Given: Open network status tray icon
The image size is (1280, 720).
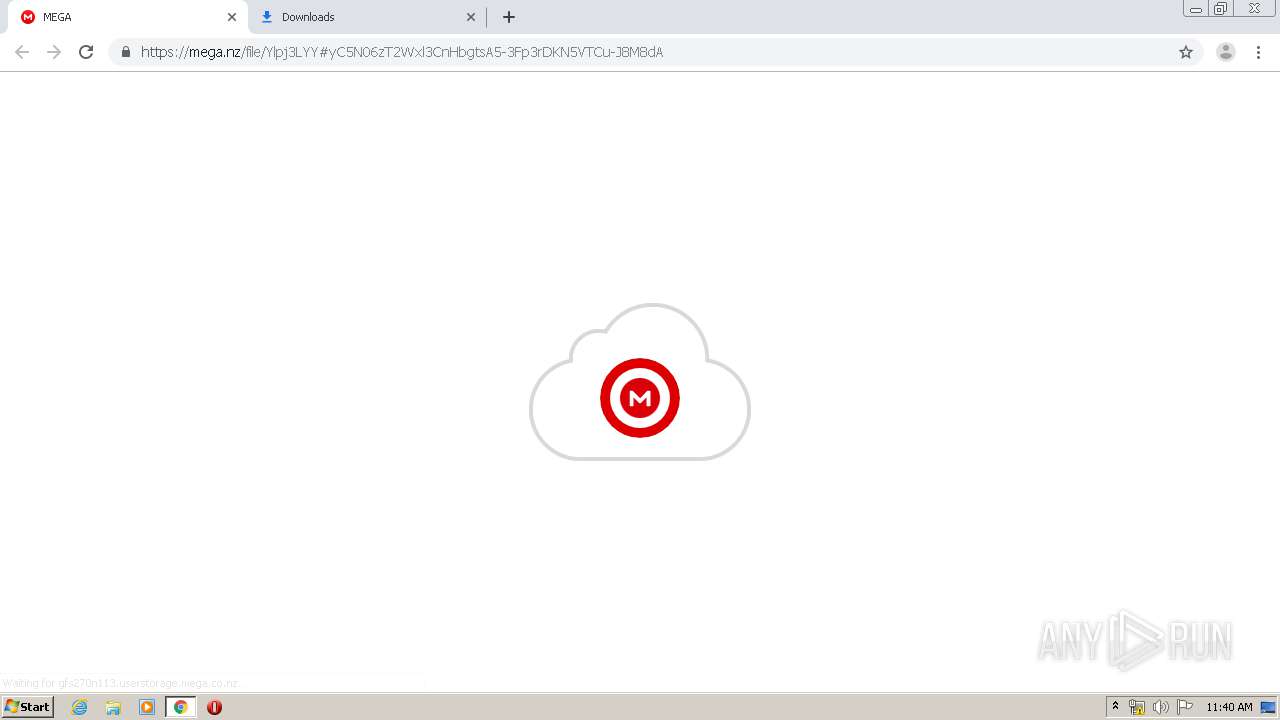Looking at the screenshot, I should click(x=1137, y=707).
